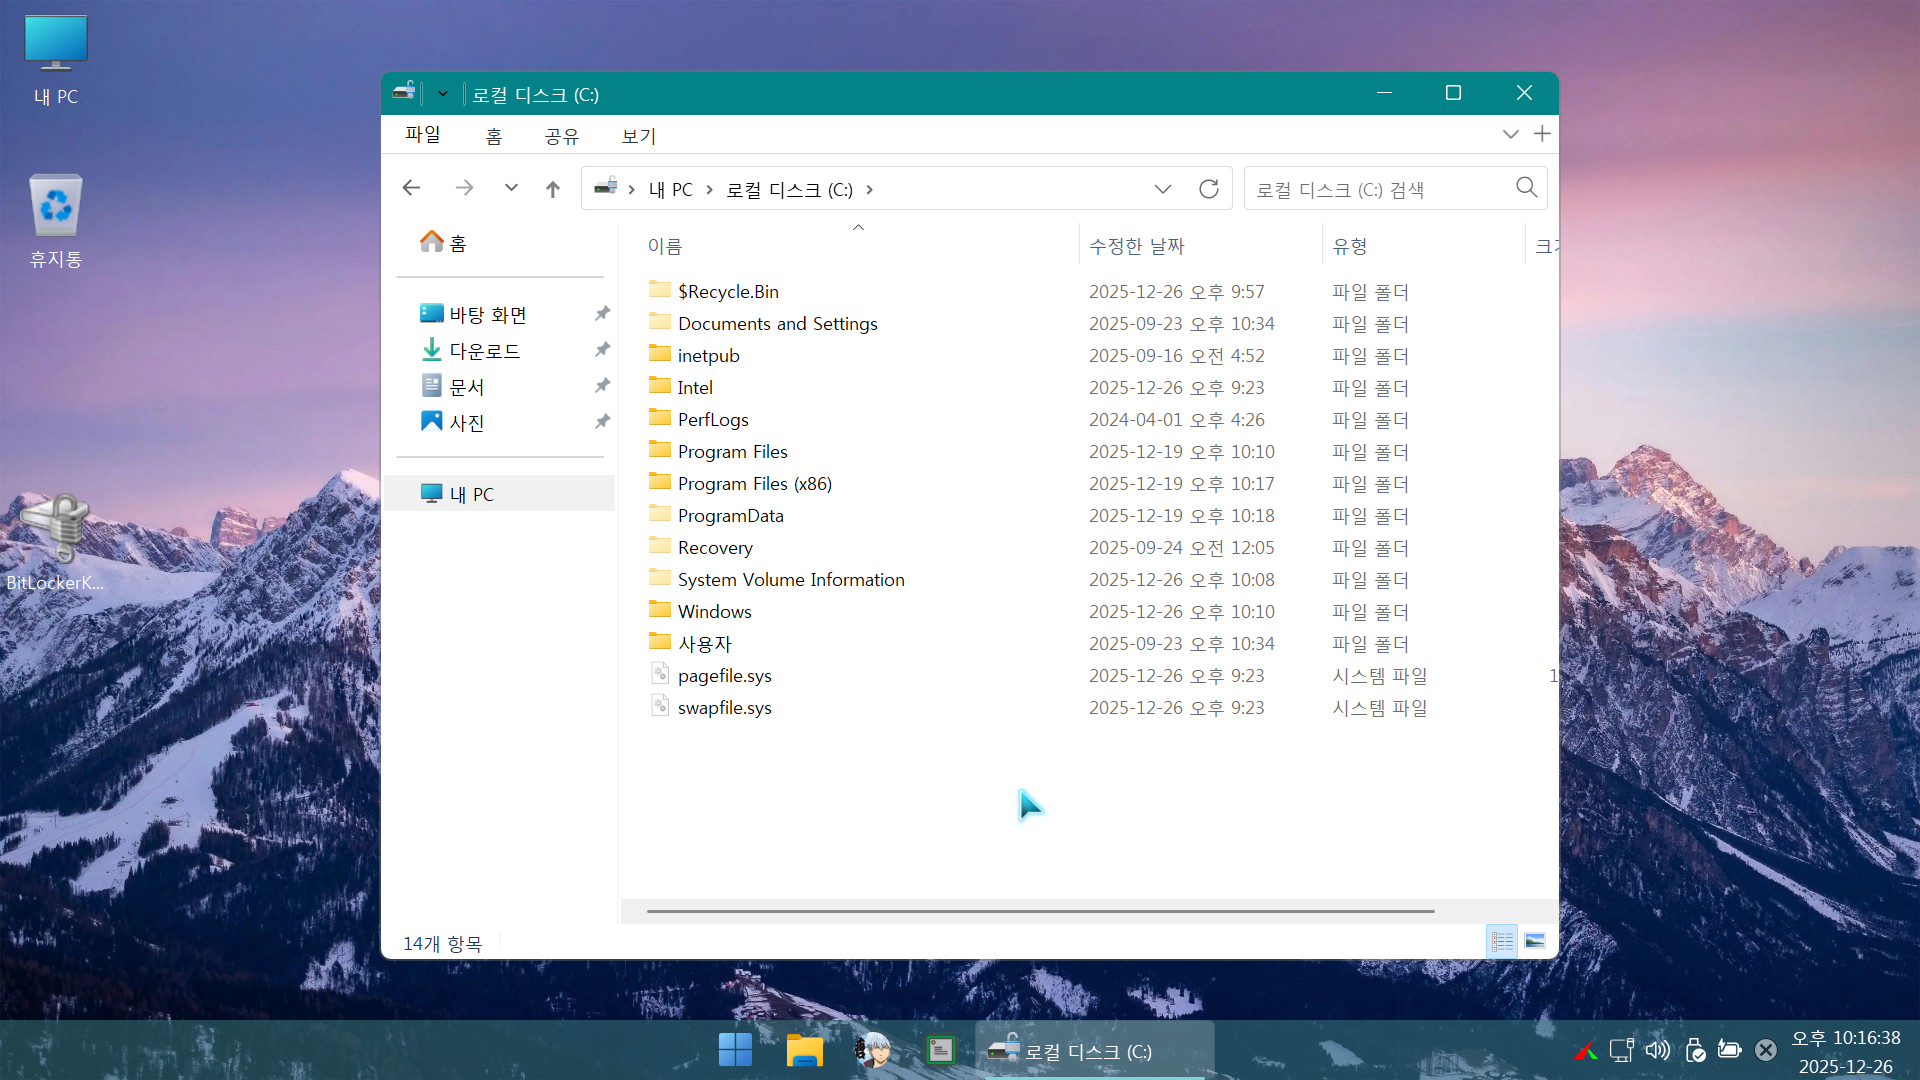Screen dimensions: 1920x1080
Task: Open recent locations dropdown
Action: pos(511,188)
